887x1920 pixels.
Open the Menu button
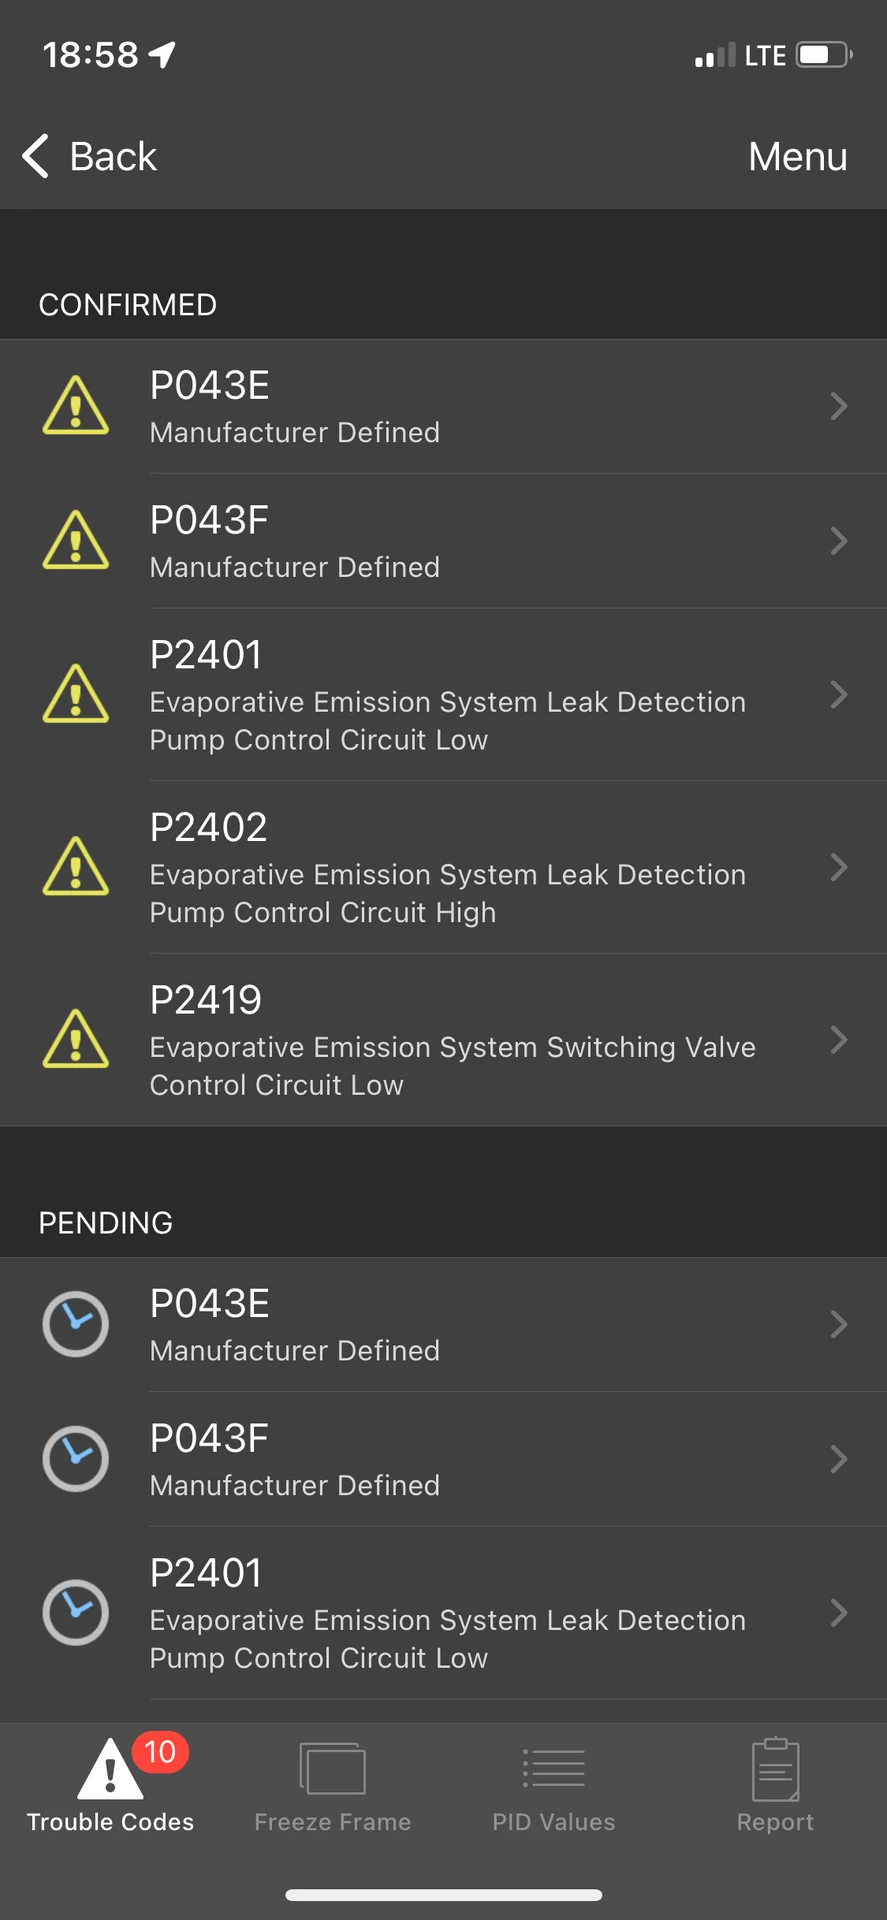[797, 157]
